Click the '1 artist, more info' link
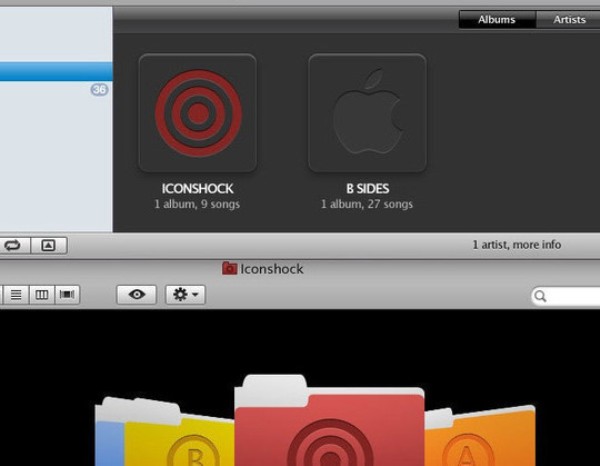The height and width of the screenshot is (466, 600). click(x=516, y=245)
